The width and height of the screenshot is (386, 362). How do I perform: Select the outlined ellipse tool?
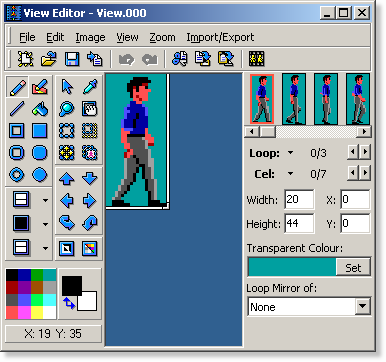[17, 175]
